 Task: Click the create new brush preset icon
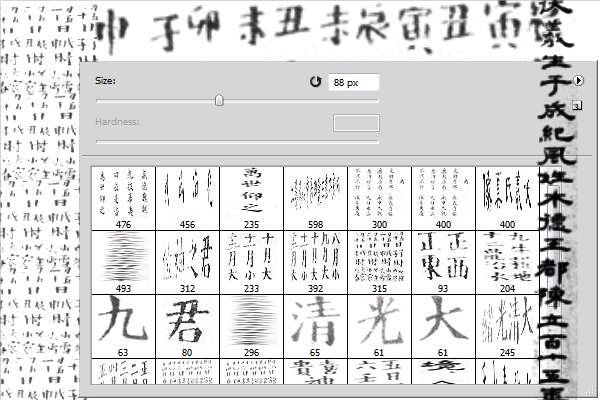click(577, 106)
